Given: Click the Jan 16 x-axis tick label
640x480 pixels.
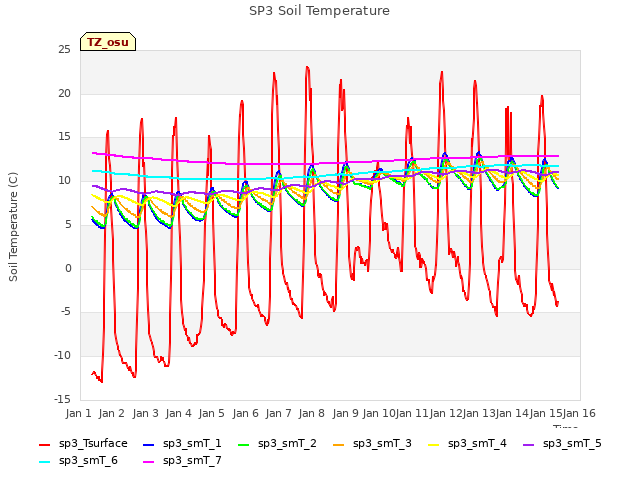Looking at the screenshot, I should [579, 413].
